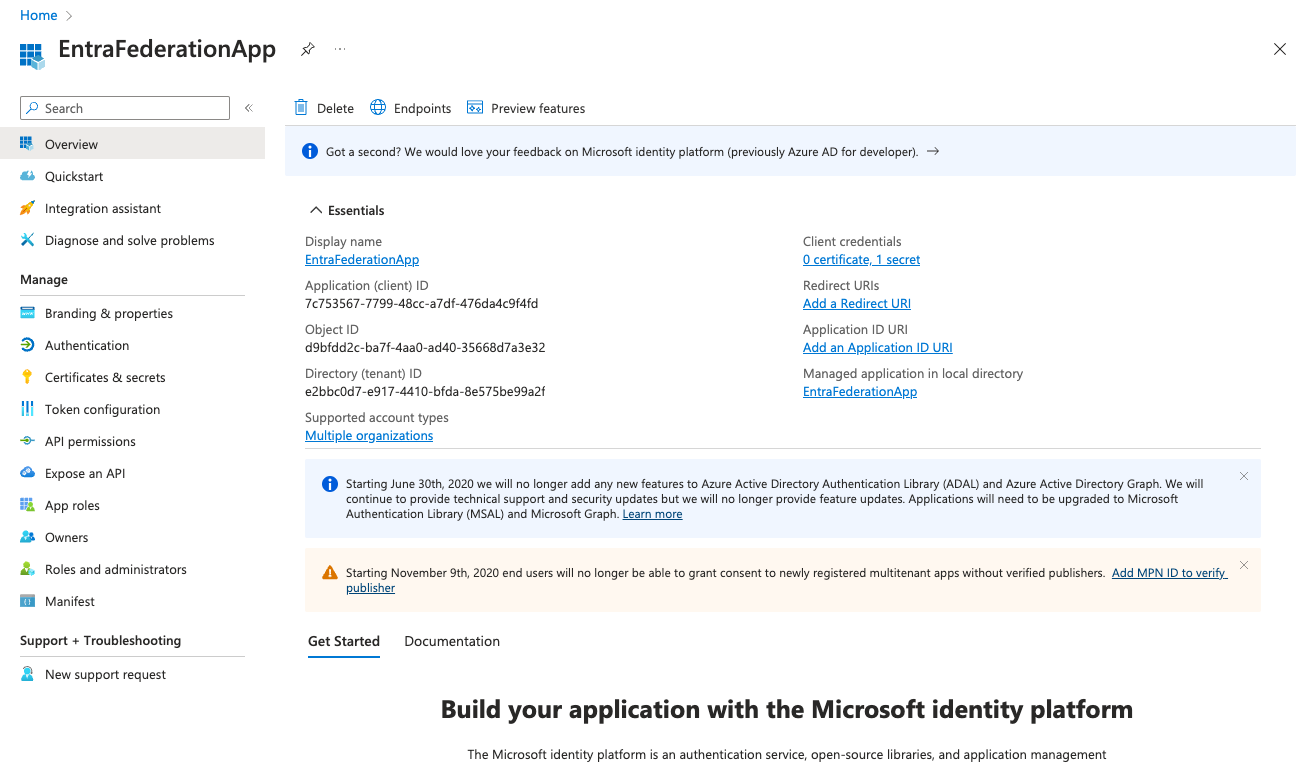Select the Quickstart cloud icon
Viewport: 1300px width, 766px height.
click(x=27, y=176)
